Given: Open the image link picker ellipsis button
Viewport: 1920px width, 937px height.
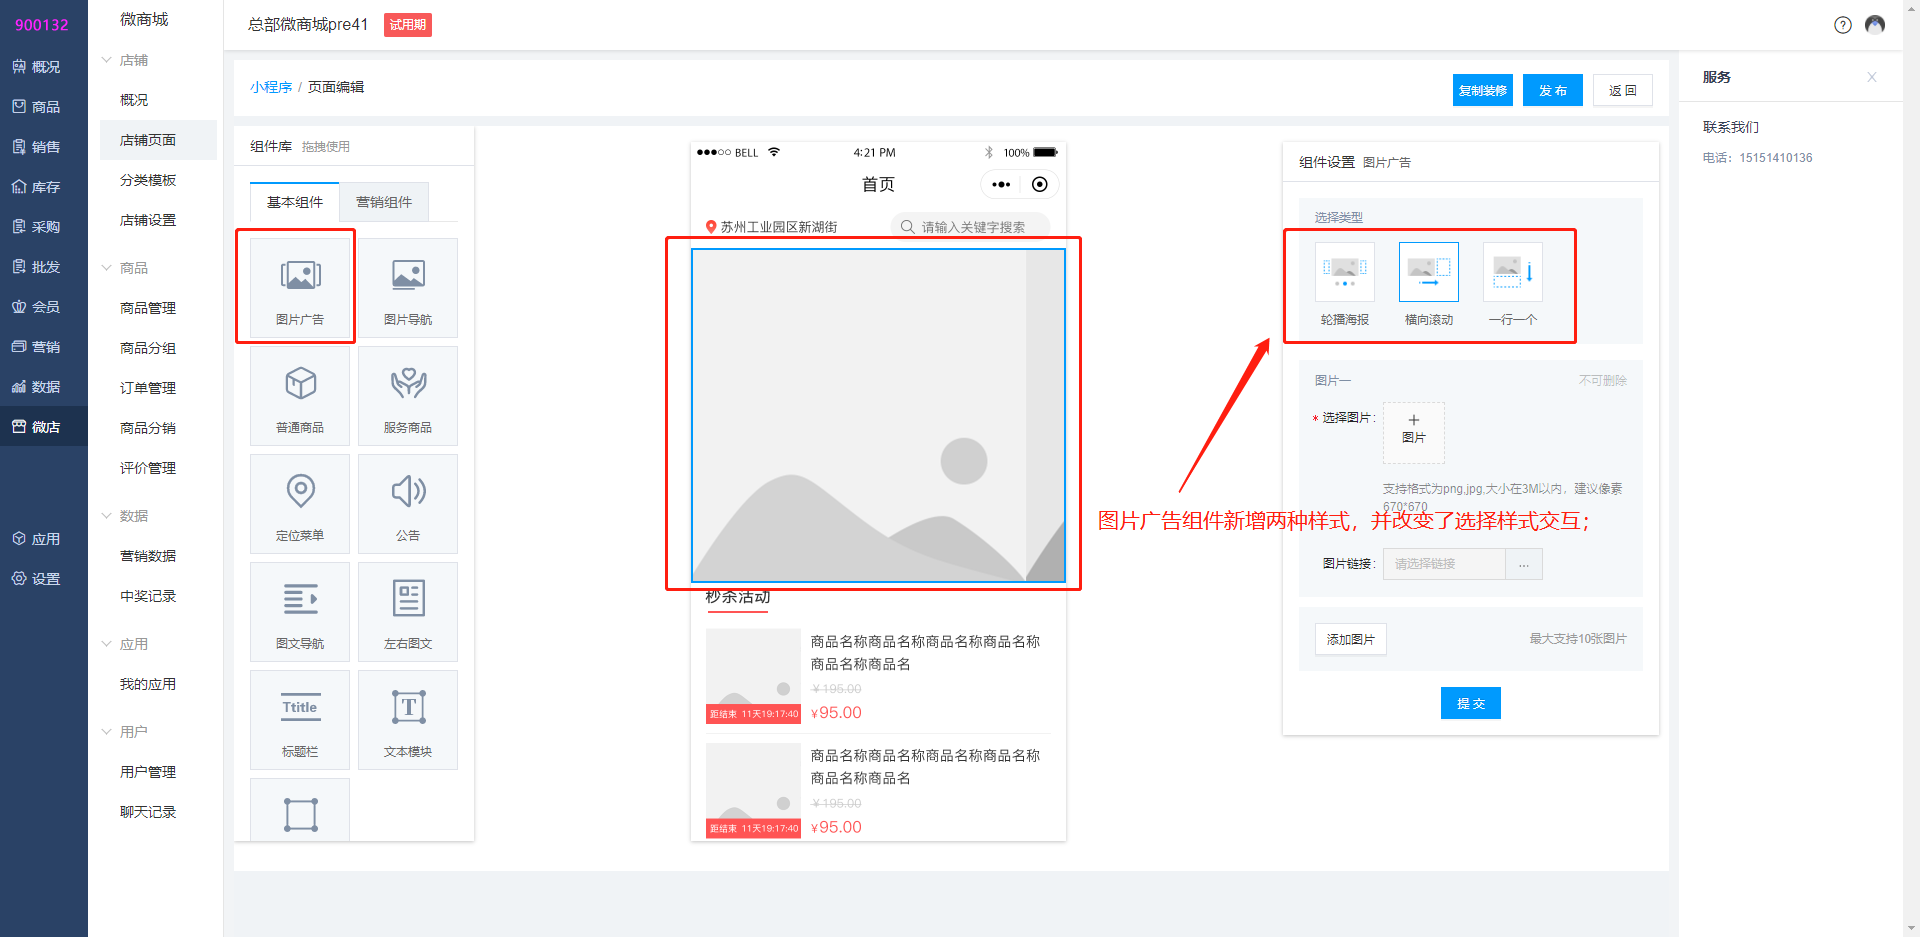Looking at the screenshot, I should click(x=1523, y=564).
